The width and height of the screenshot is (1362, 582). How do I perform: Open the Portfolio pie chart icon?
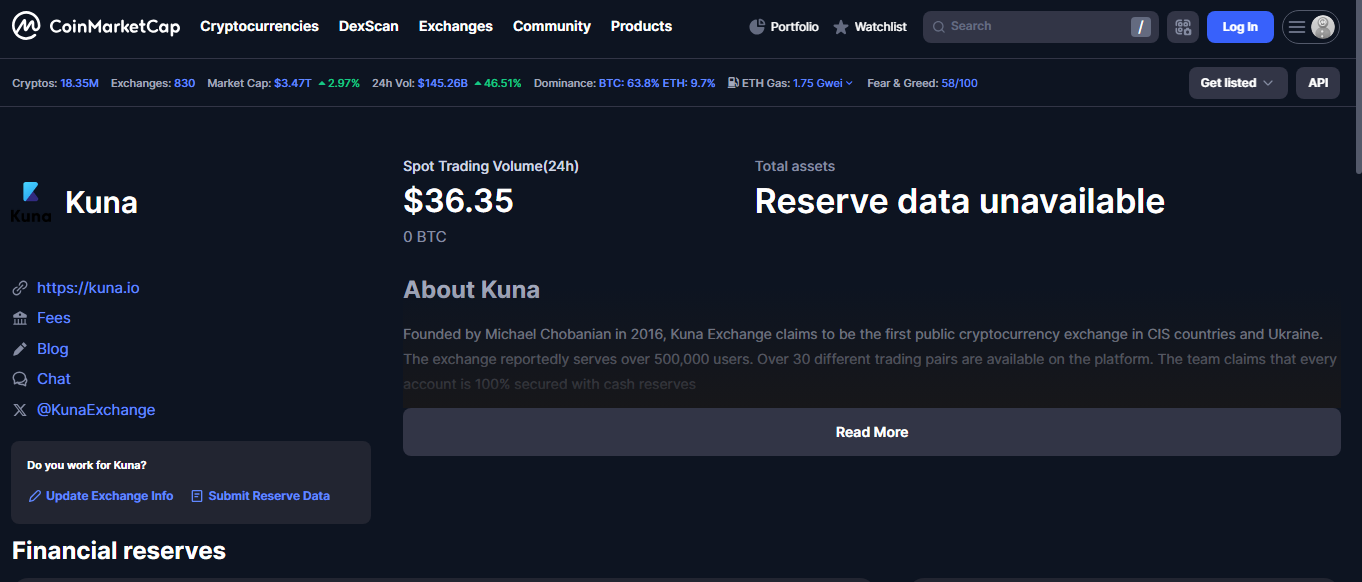click(x=757, y=27)
